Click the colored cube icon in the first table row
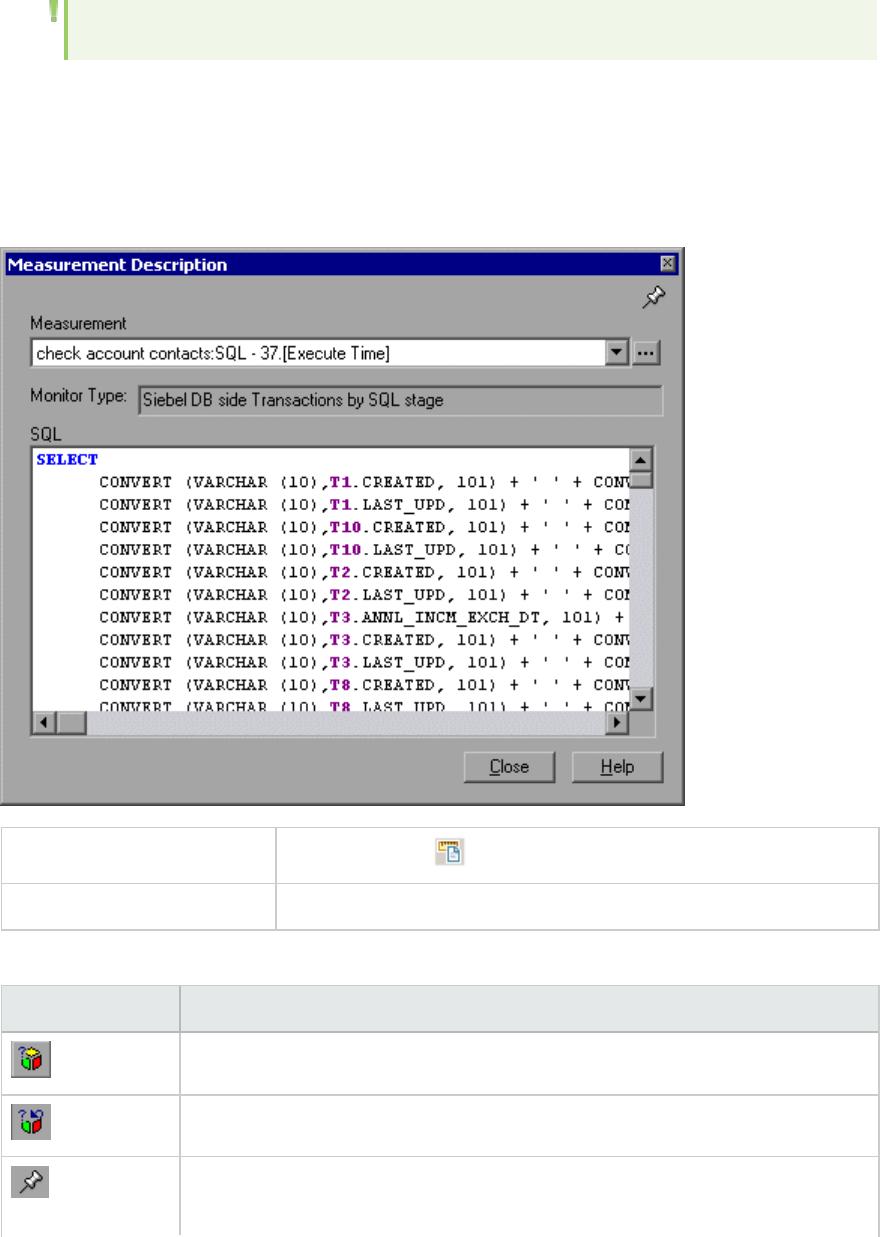The width and height of the screenshot is (880, 1237). click(x=33, y=1061)
